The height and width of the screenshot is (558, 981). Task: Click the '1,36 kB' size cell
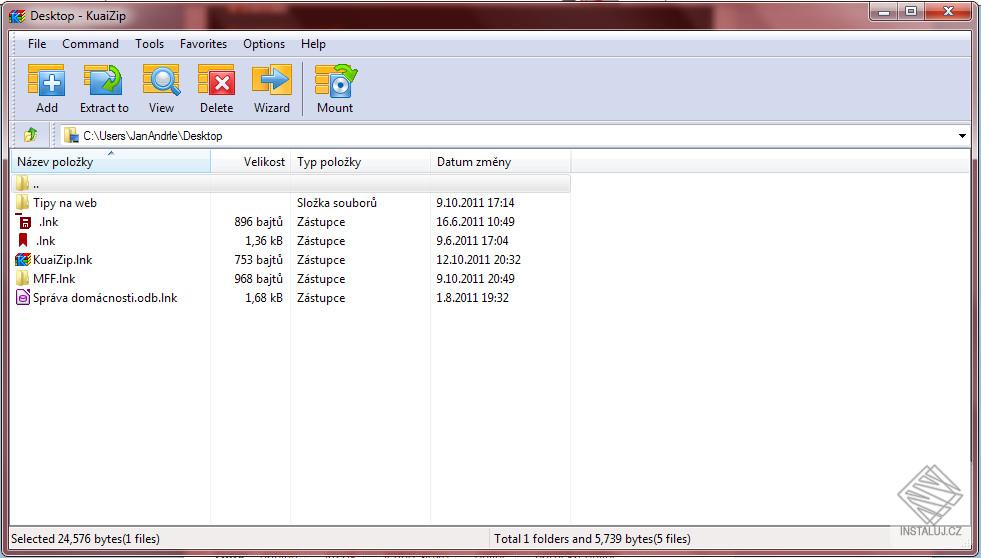tap(264, 241)
